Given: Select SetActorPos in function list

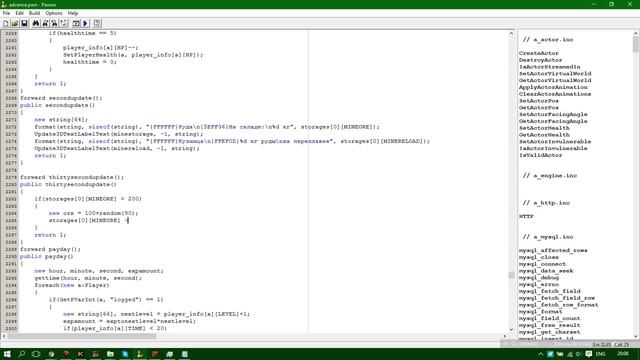Looking at the screenshot, I should tap(539, 101).
